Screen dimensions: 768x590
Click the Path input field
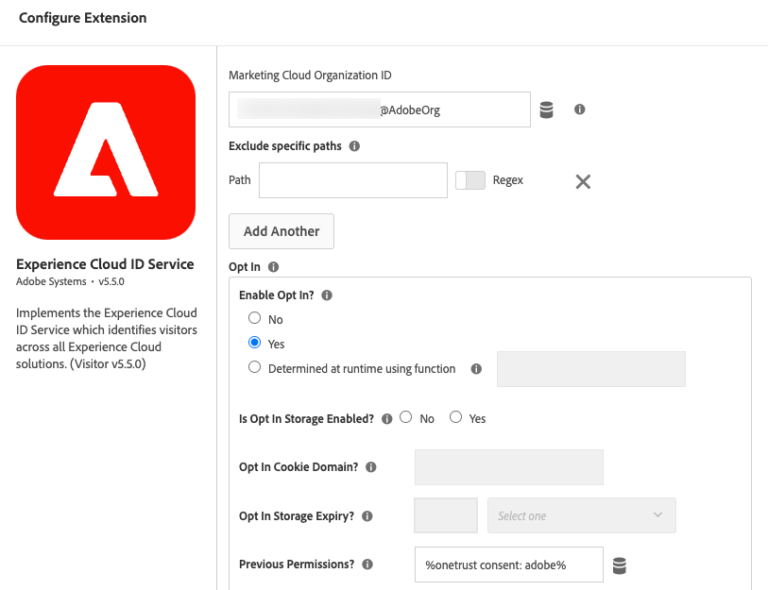click(353, 180)
